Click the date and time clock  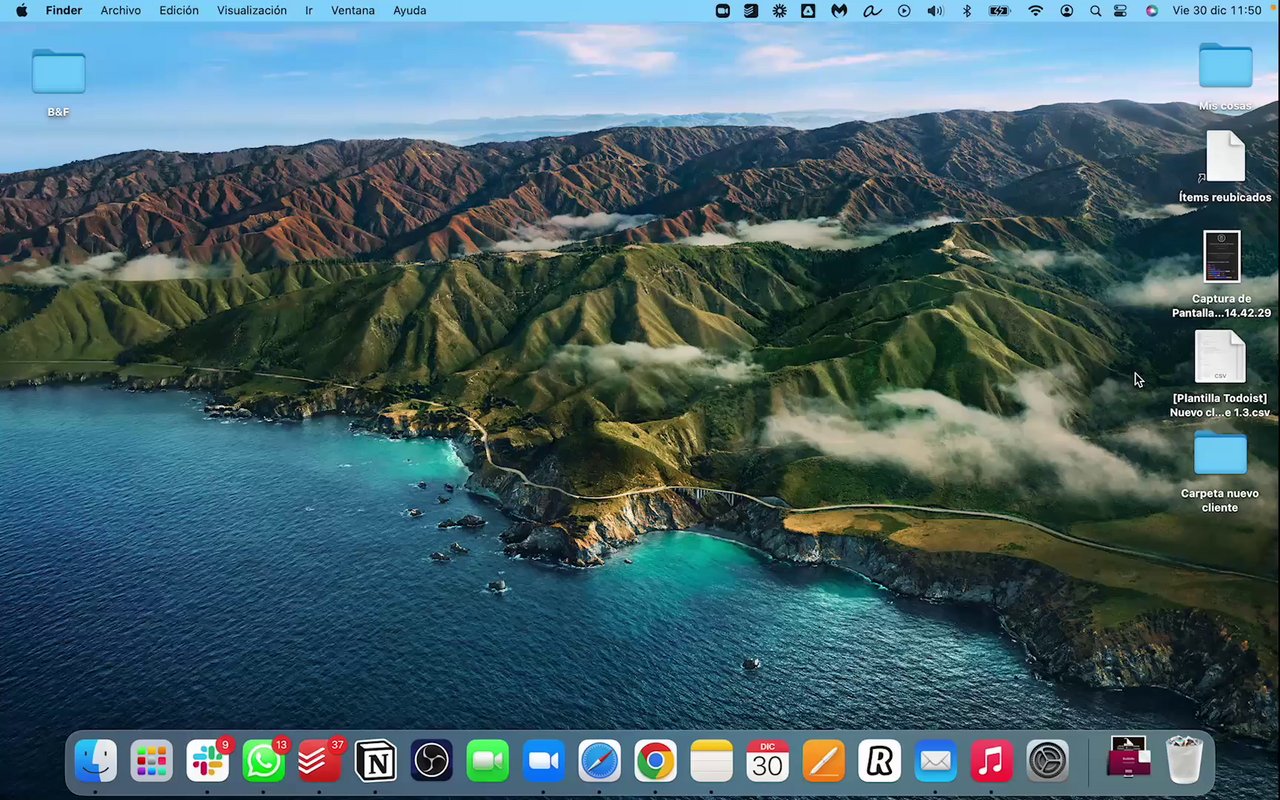(1217, 11)
